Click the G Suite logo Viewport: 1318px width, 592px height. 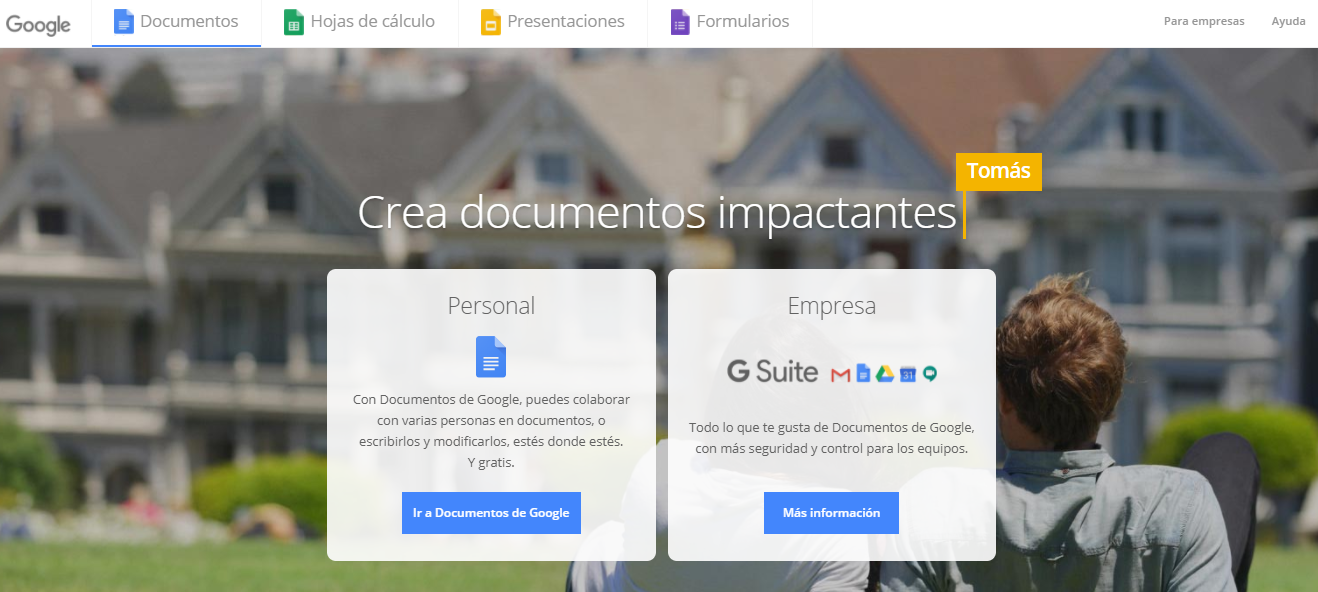pos(773,372)
